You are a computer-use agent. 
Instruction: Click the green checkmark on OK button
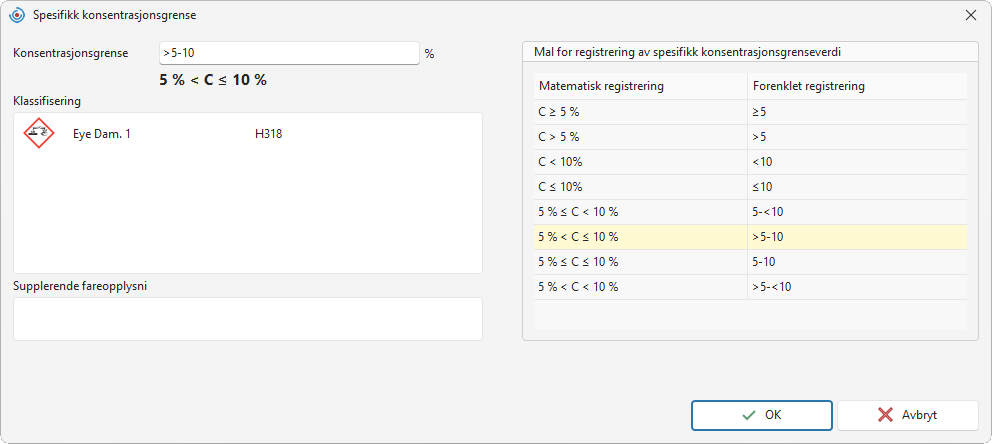pos(748,415)
